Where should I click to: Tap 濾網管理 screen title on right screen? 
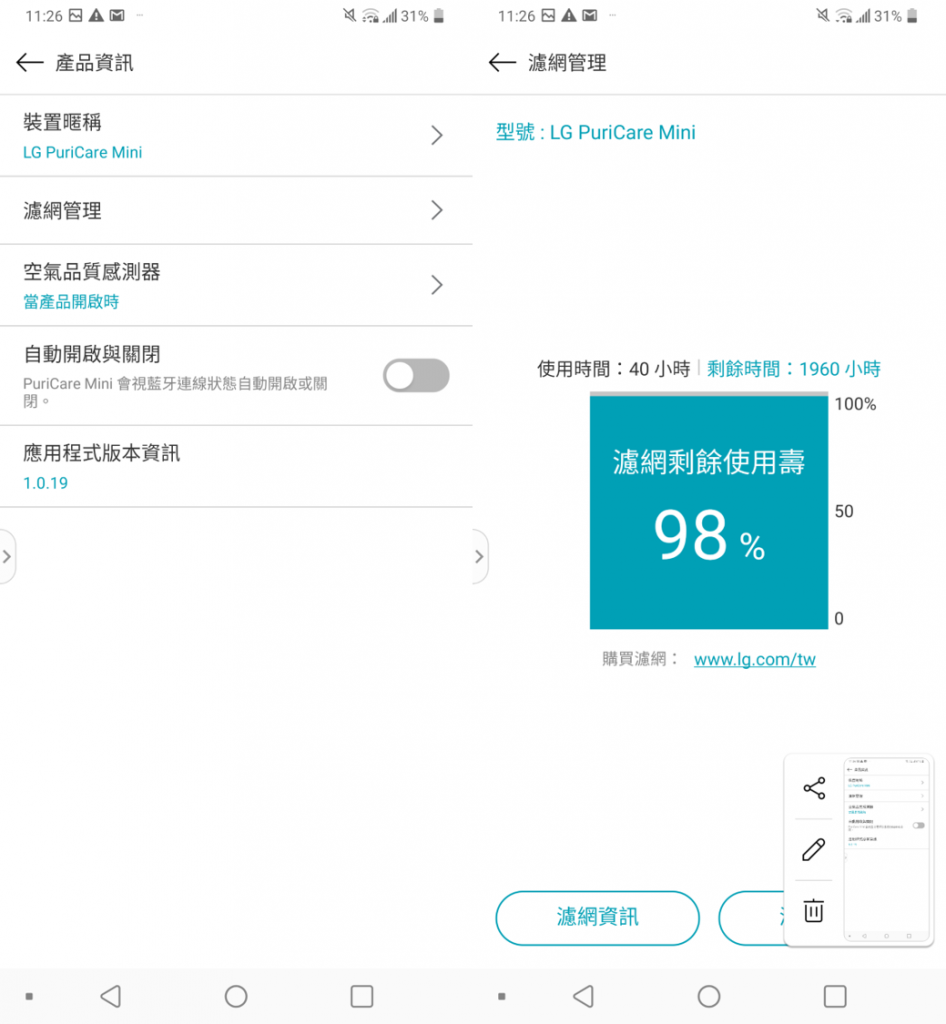[x=567, y=63]
